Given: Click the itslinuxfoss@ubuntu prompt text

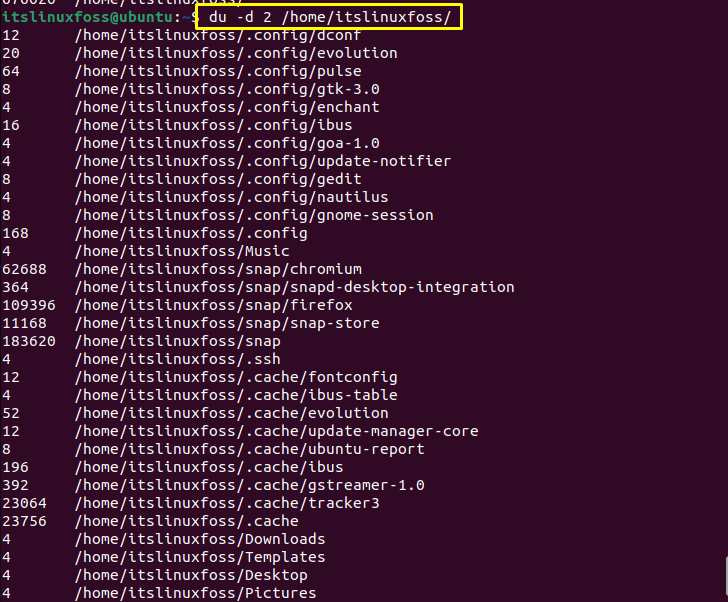Looking at the screenshot, I should [88, 17].
